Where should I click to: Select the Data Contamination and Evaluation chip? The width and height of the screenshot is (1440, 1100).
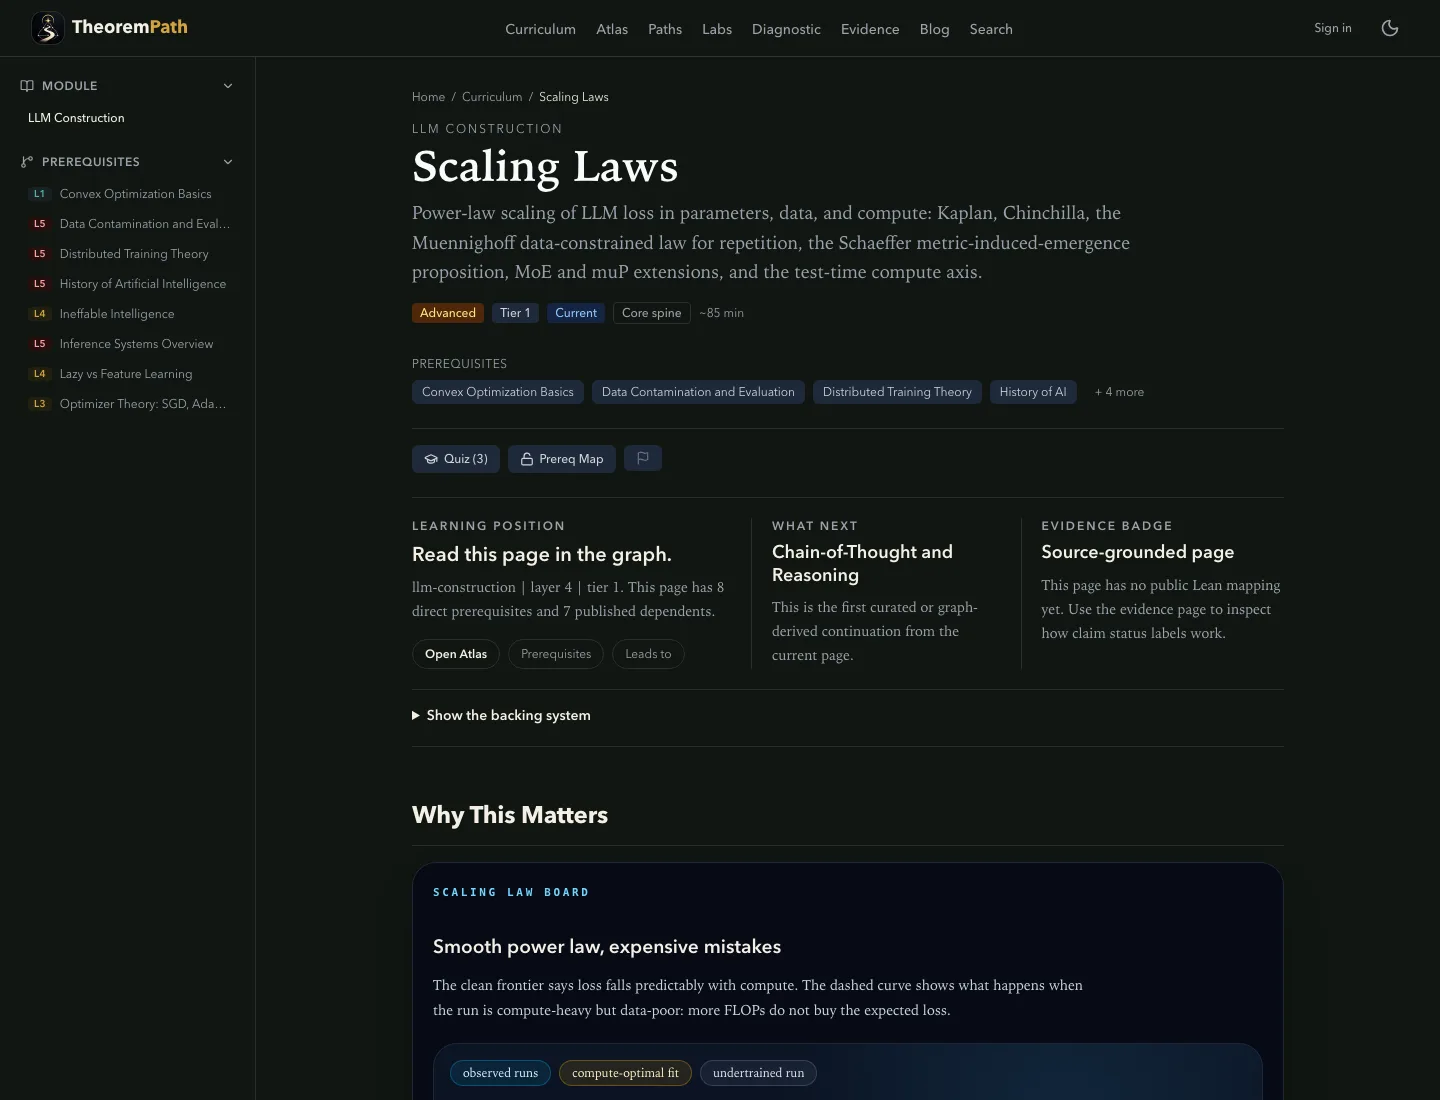click(698, 392)
